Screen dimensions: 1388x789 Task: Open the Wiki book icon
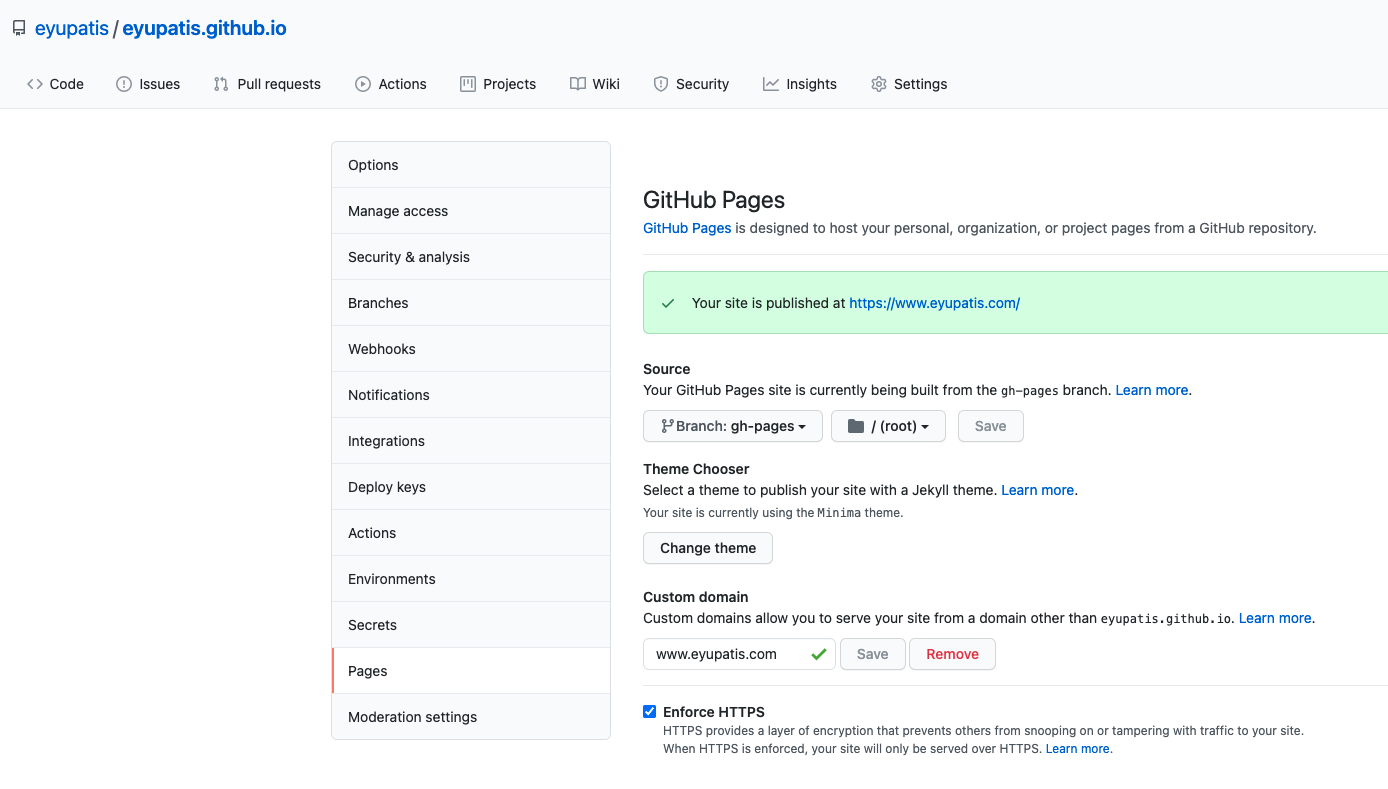[x=576, y=84]
